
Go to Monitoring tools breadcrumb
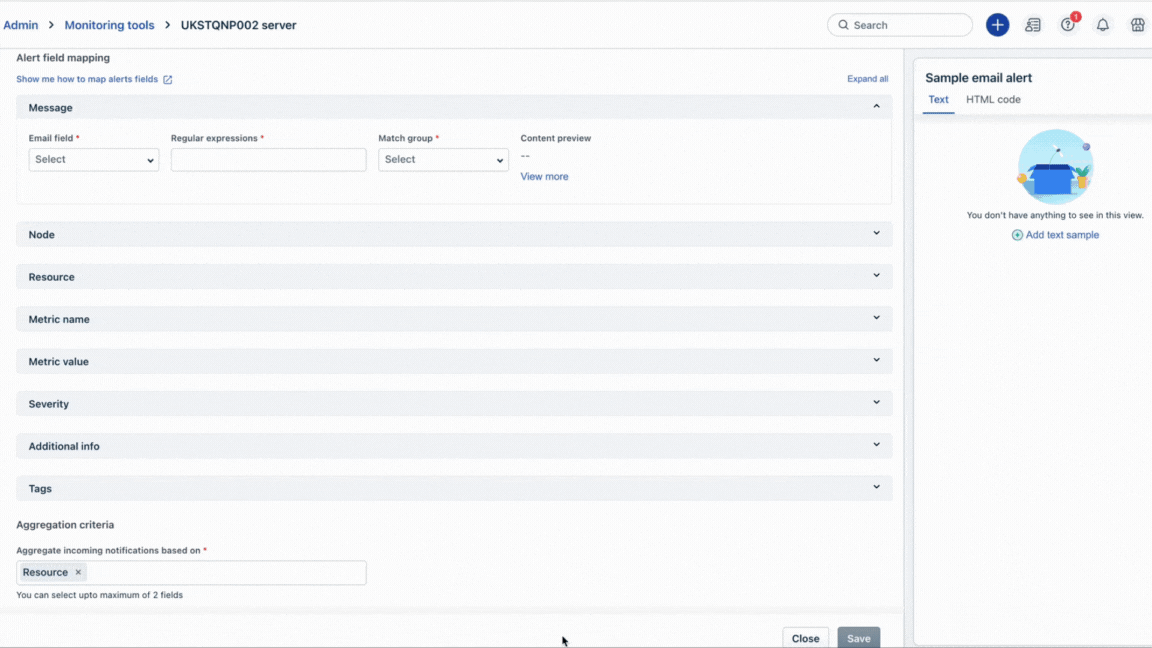109,25
